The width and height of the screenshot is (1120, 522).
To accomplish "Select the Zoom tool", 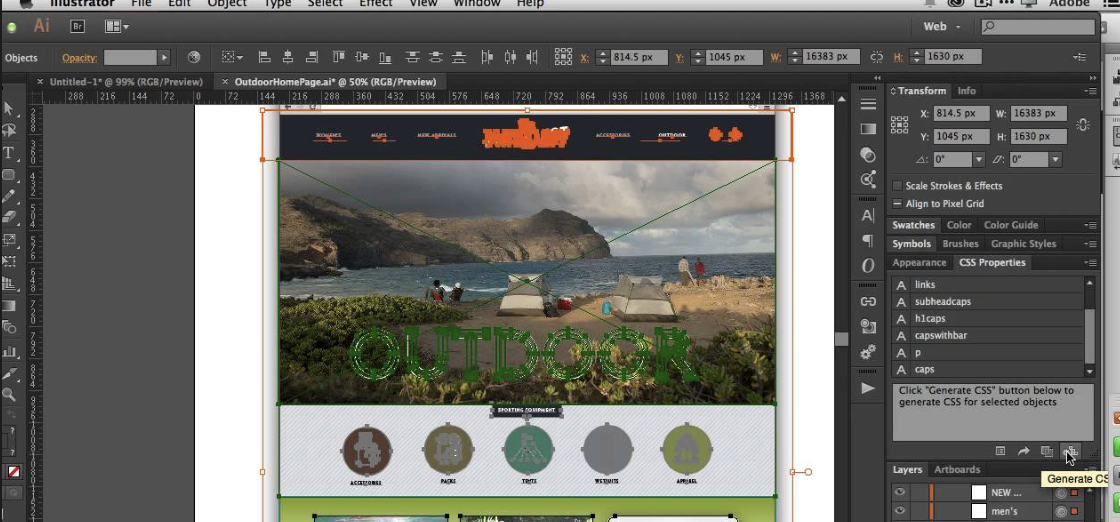I will tap(9, 394).
